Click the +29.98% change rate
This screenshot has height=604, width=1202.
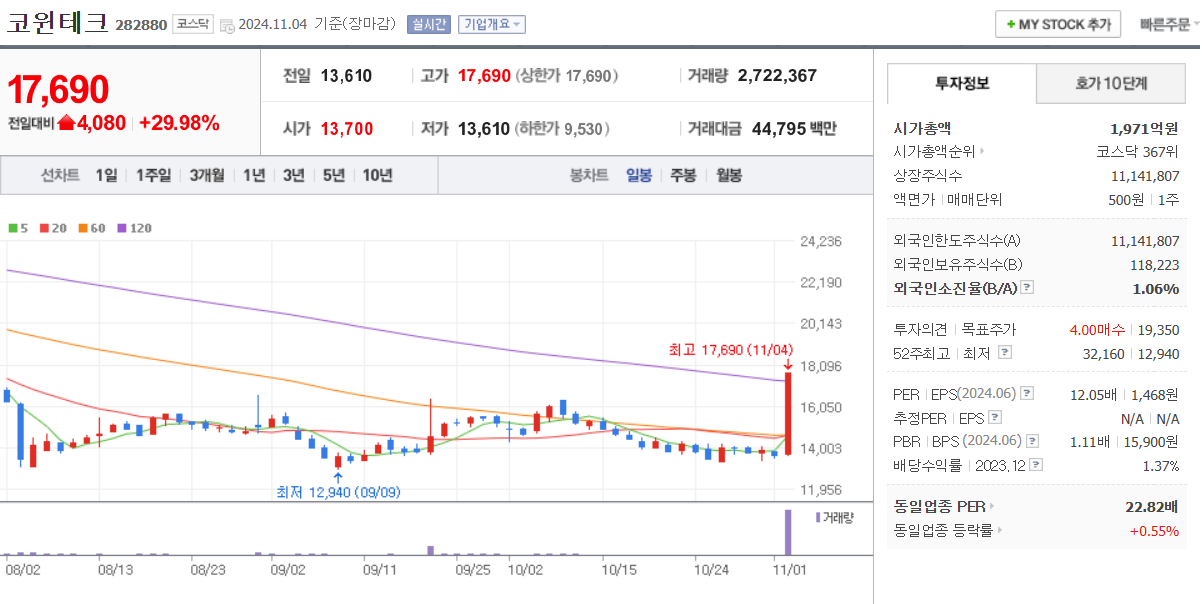click(x=179, y=123)
